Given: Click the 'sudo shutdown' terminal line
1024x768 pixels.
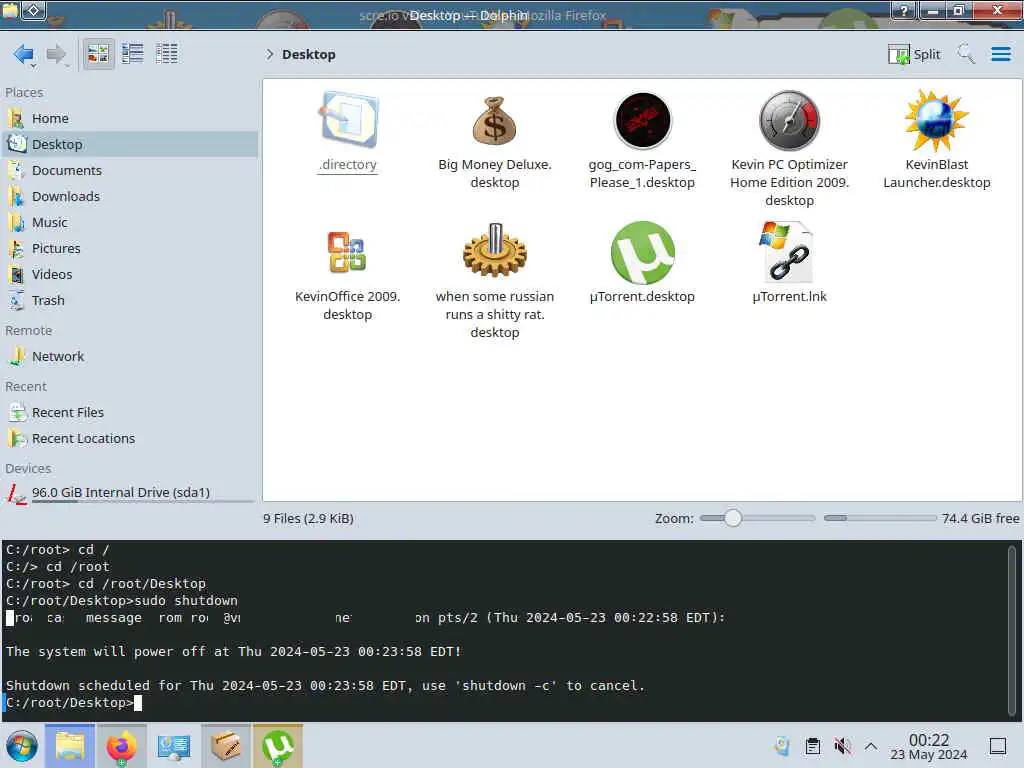Looking at the screenshot, I should pos(121,601).
